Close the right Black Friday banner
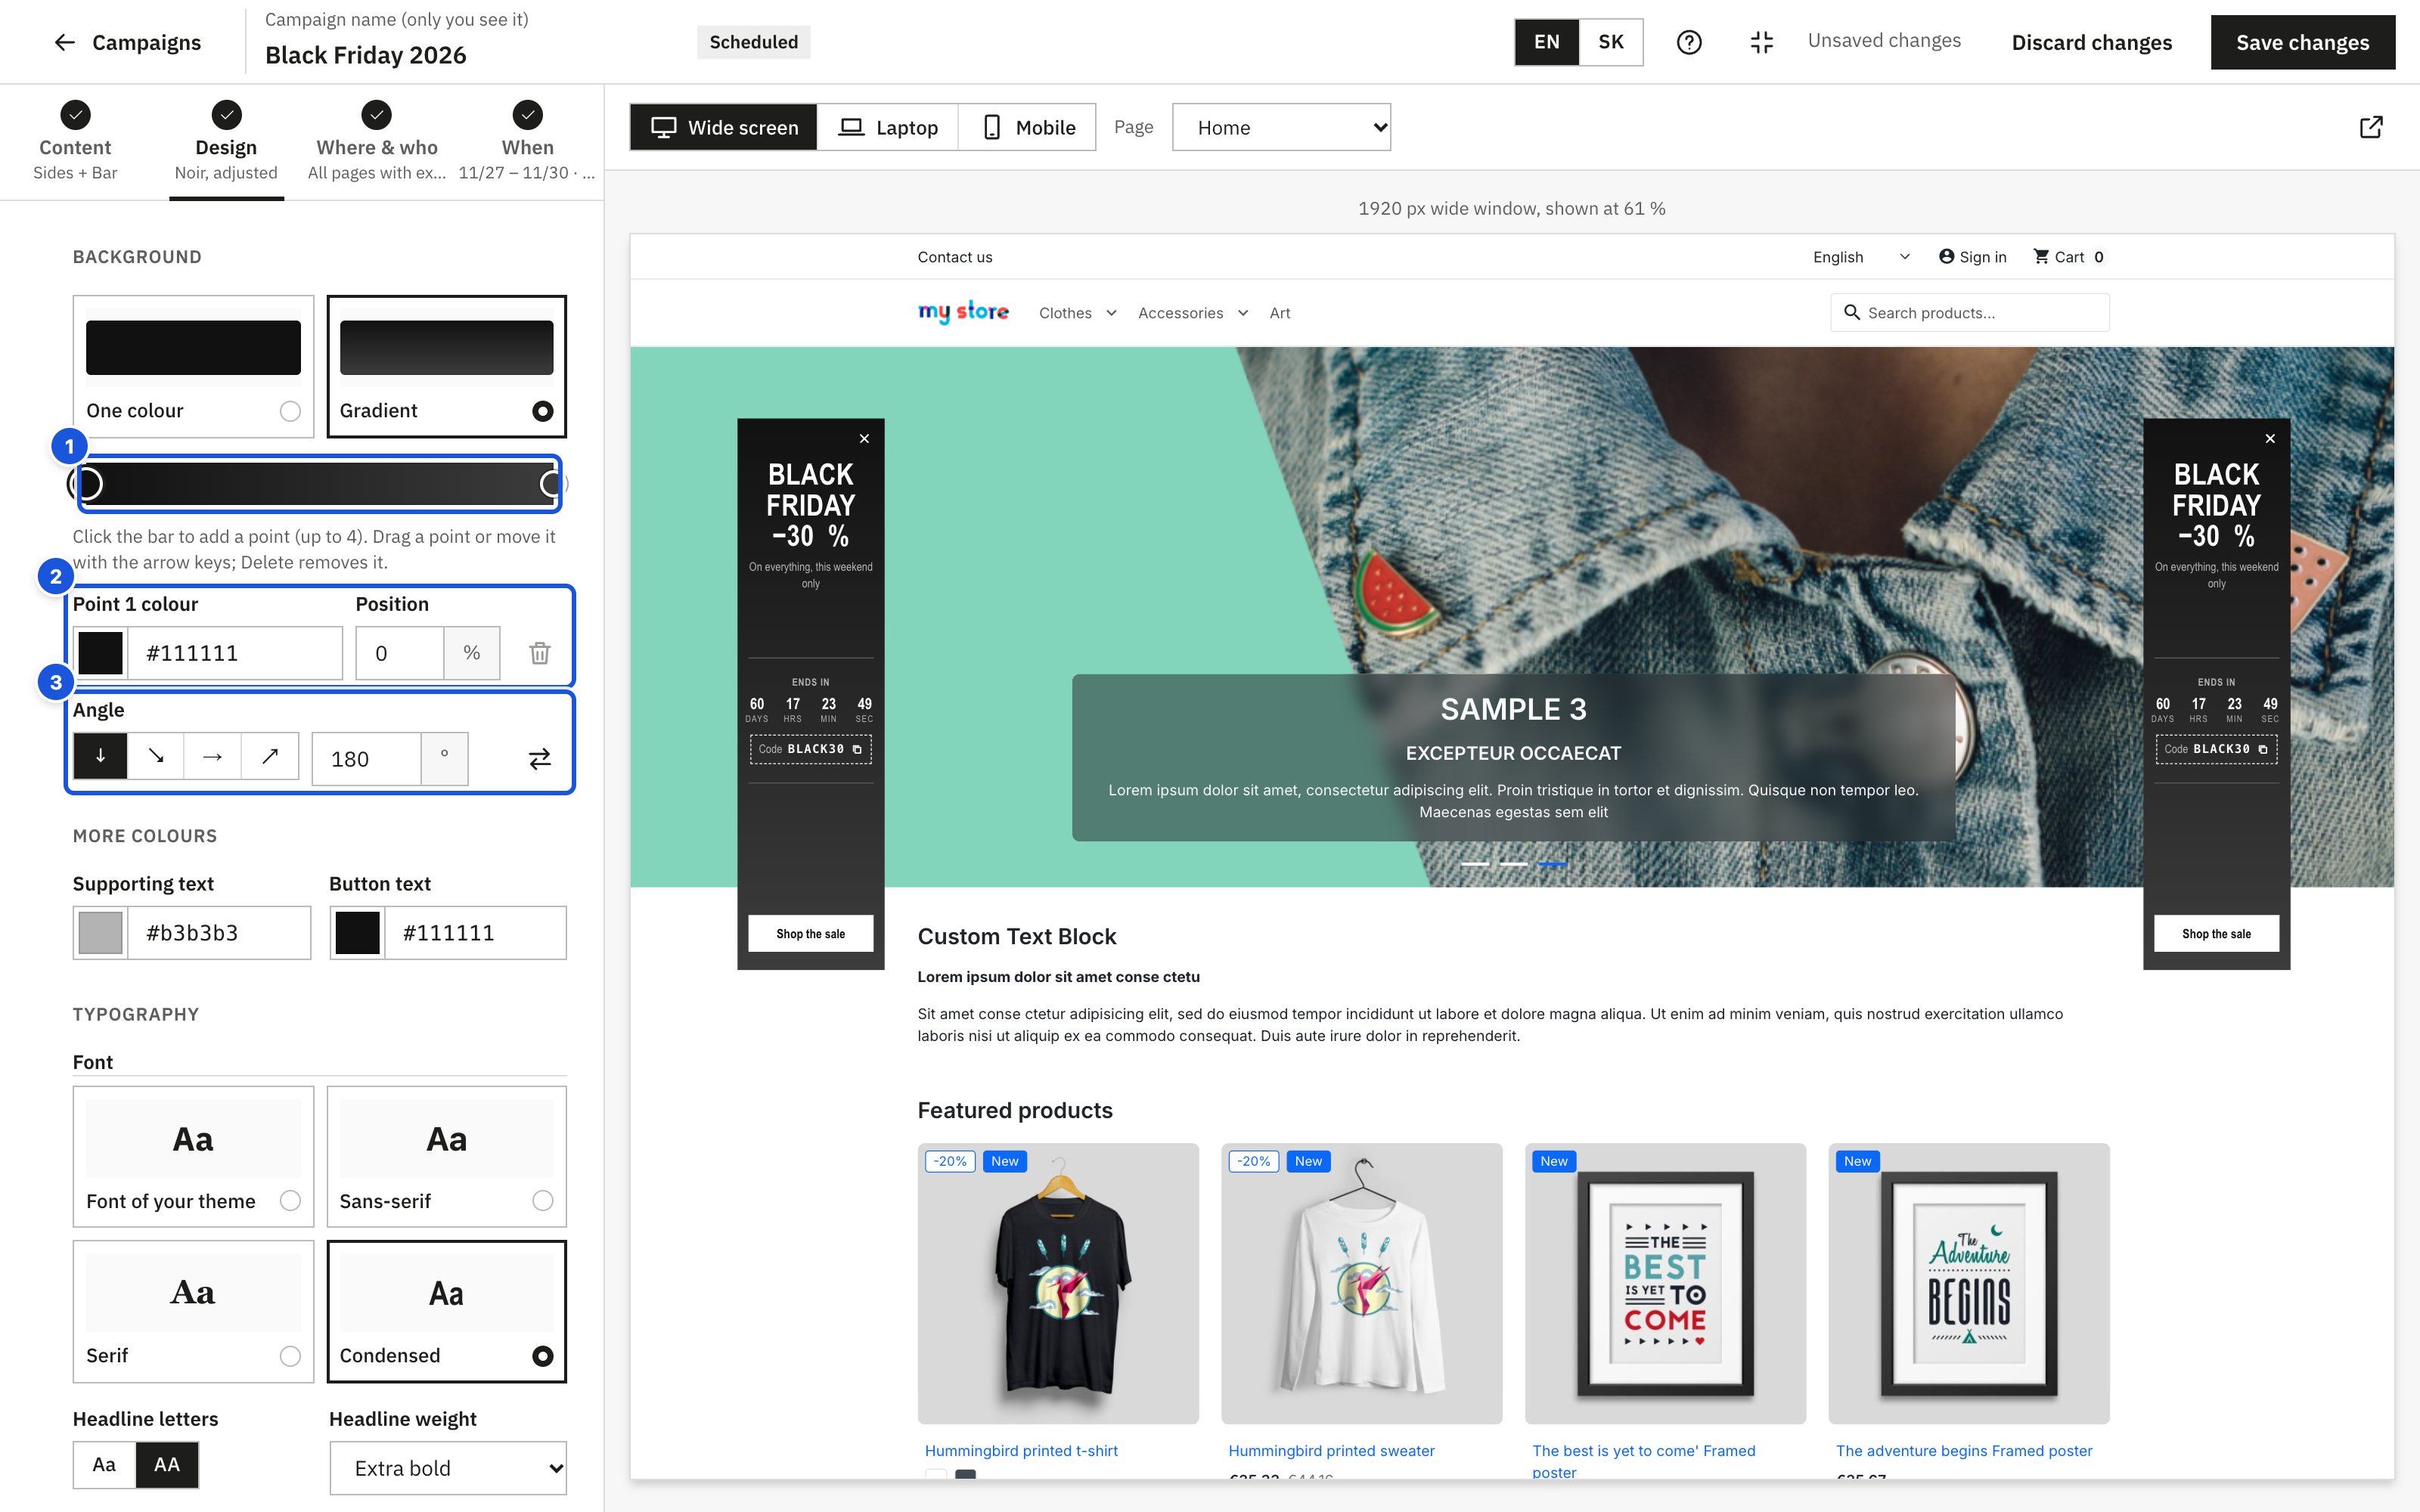The image size is (2420, 1512). tap(2270, 439)
